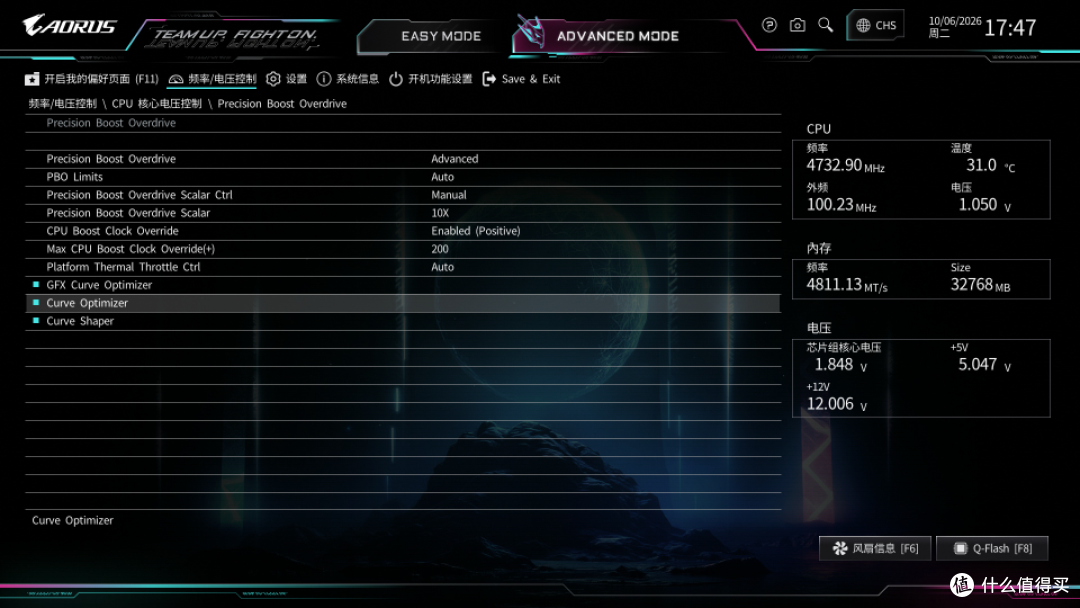The image size is (1080, 608).
Task: Open the Curve Optimizer submenu
Action: tap(403, 303)
